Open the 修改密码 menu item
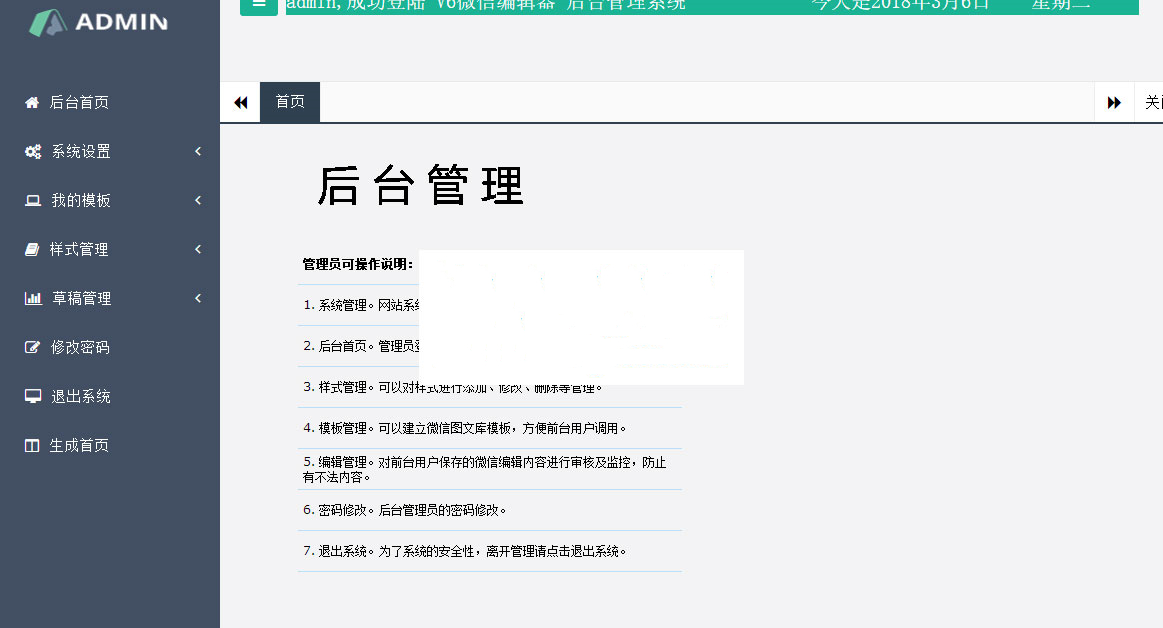The width and height of the screenshot is (1163, 628). [x=80, y=347]
